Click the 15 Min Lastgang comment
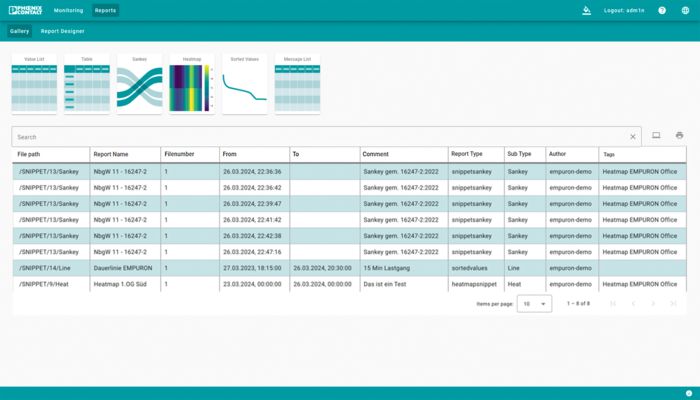700x400 pixels. [x=387, y=268]
